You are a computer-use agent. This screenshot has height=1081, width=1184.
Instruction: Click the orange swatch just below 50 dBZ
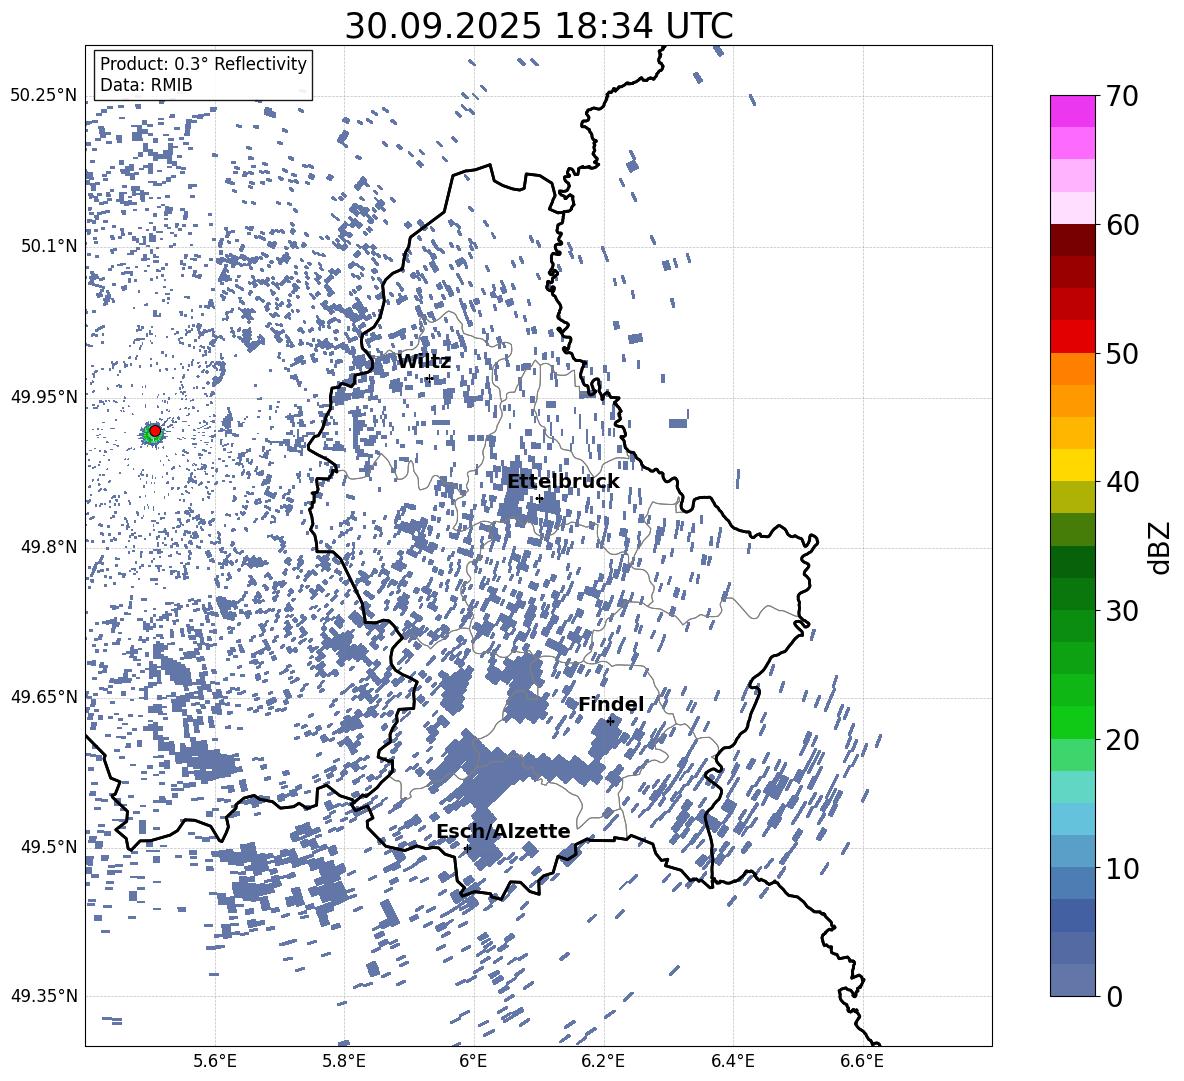[x=1072, y=369]
